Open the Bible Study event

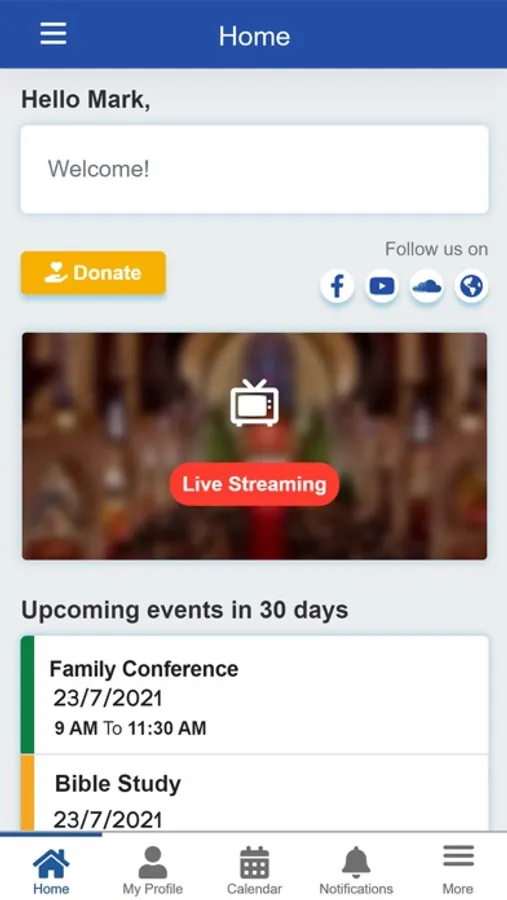[254, 793]
